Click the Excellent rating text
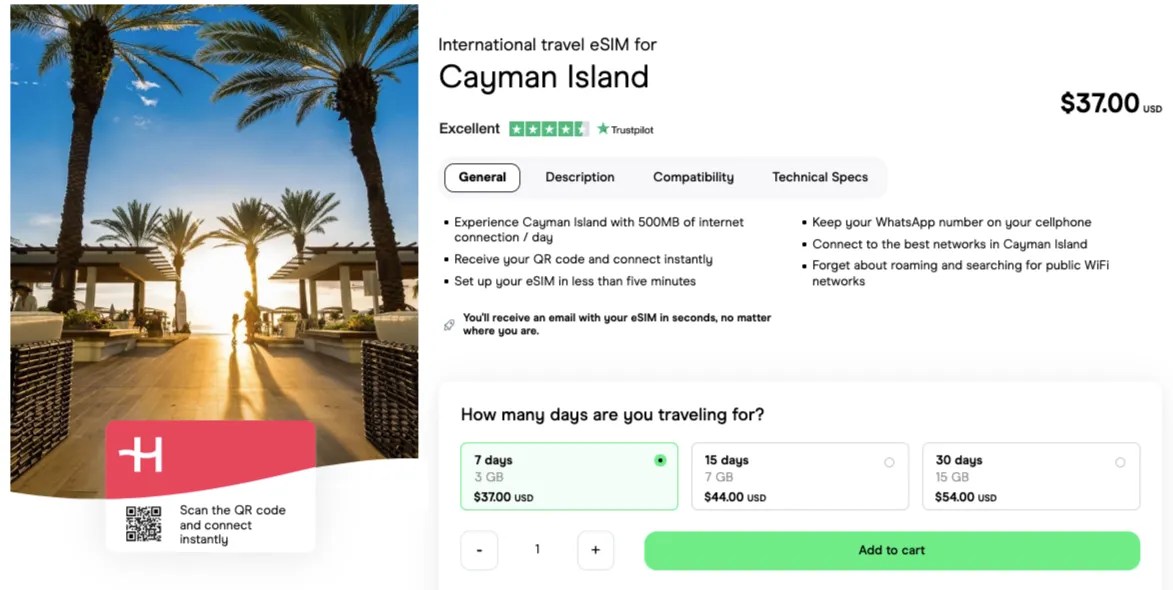 [468, 128]
